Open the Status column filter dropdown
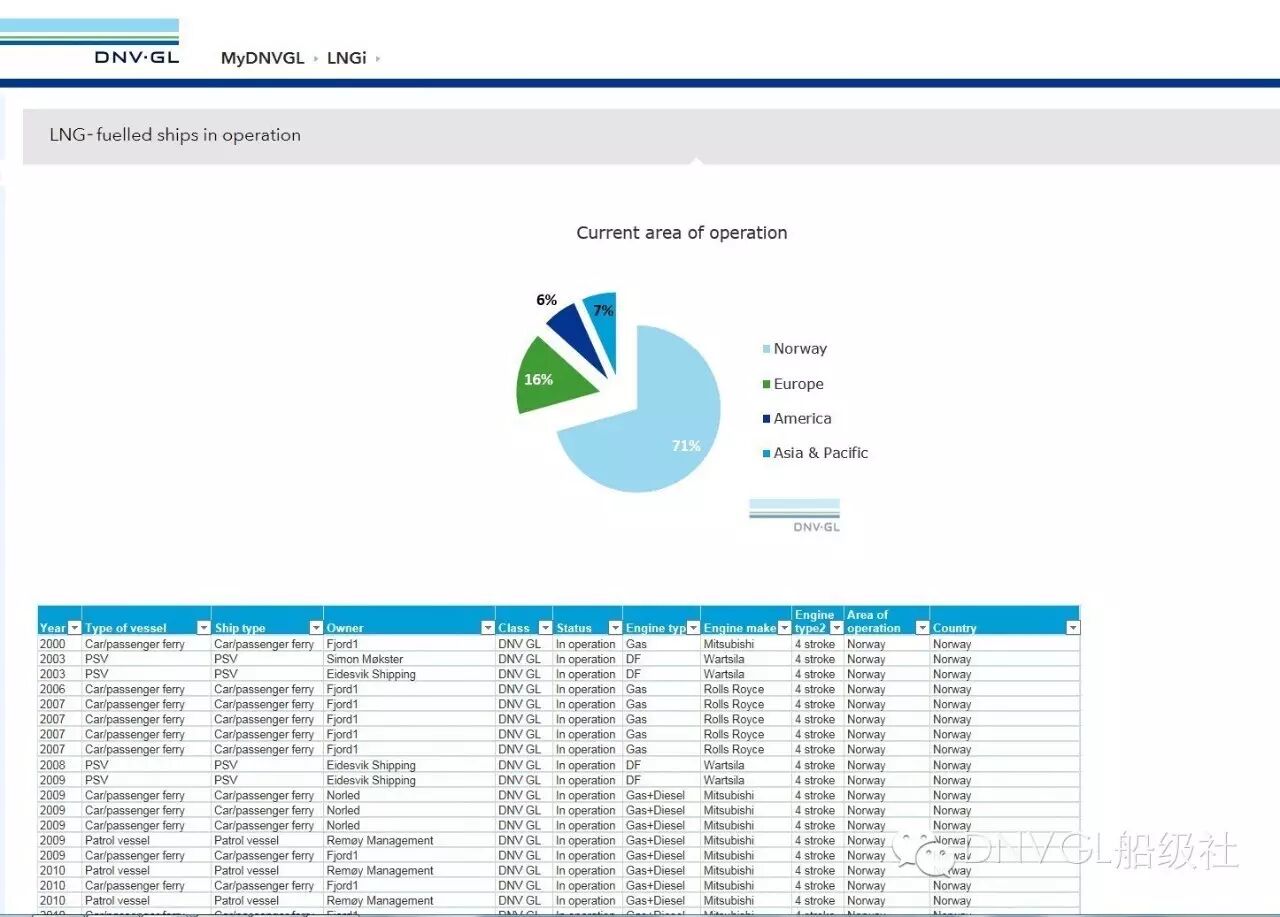Image resolution: width=1280 pixels, height=917 pixels. (615, 628)
